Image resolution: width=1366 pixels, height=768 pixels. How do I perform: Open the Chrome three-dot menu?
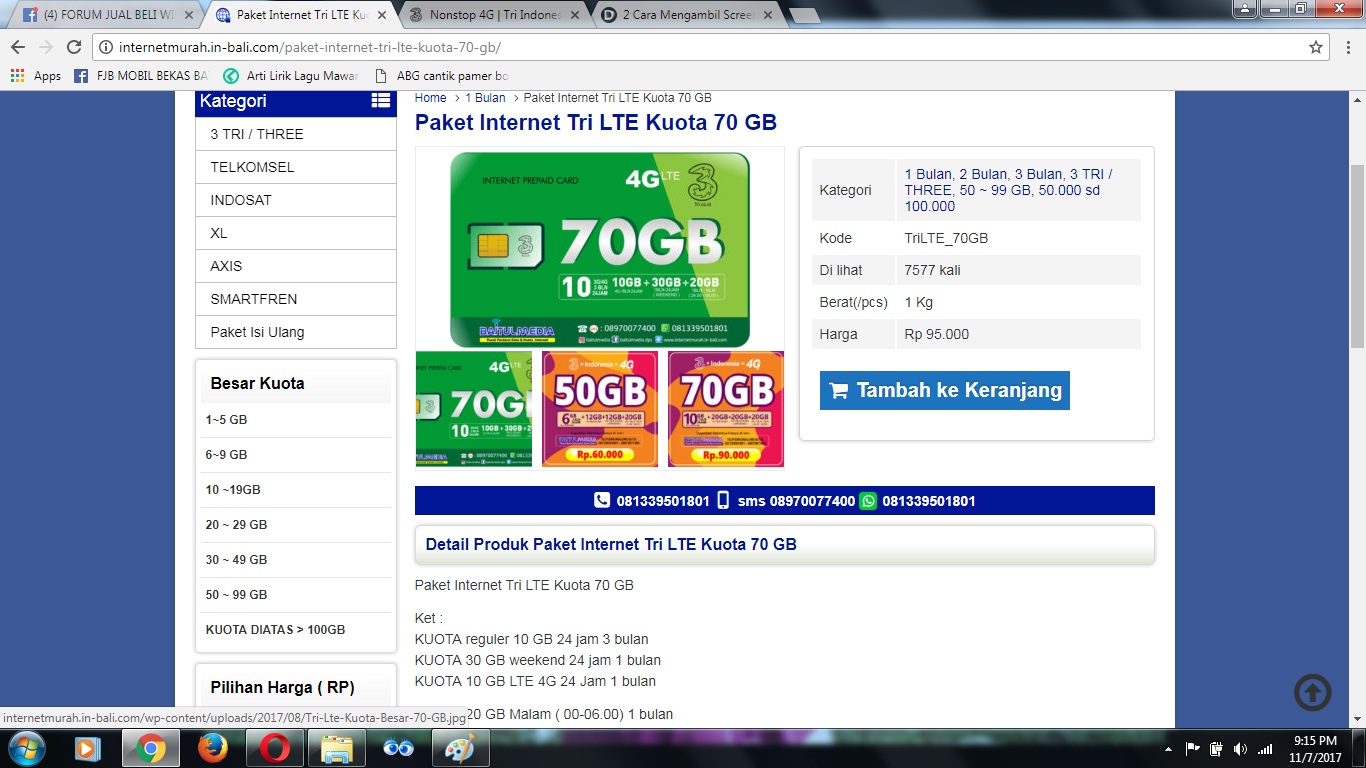click(x=1347, y=47)
